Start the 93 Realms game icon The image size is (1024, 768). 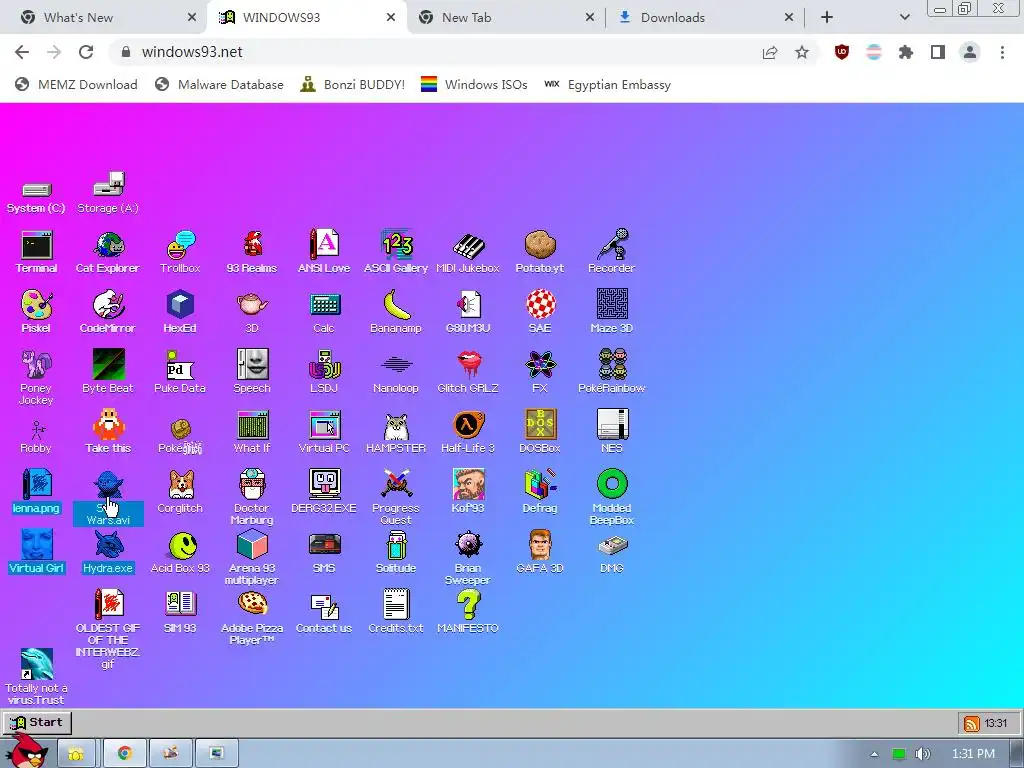(x=252, y=251)
